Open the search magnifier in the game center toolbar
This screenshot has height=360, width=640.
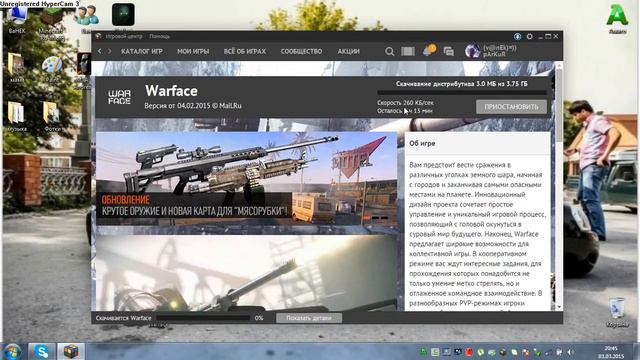(389, 51)
